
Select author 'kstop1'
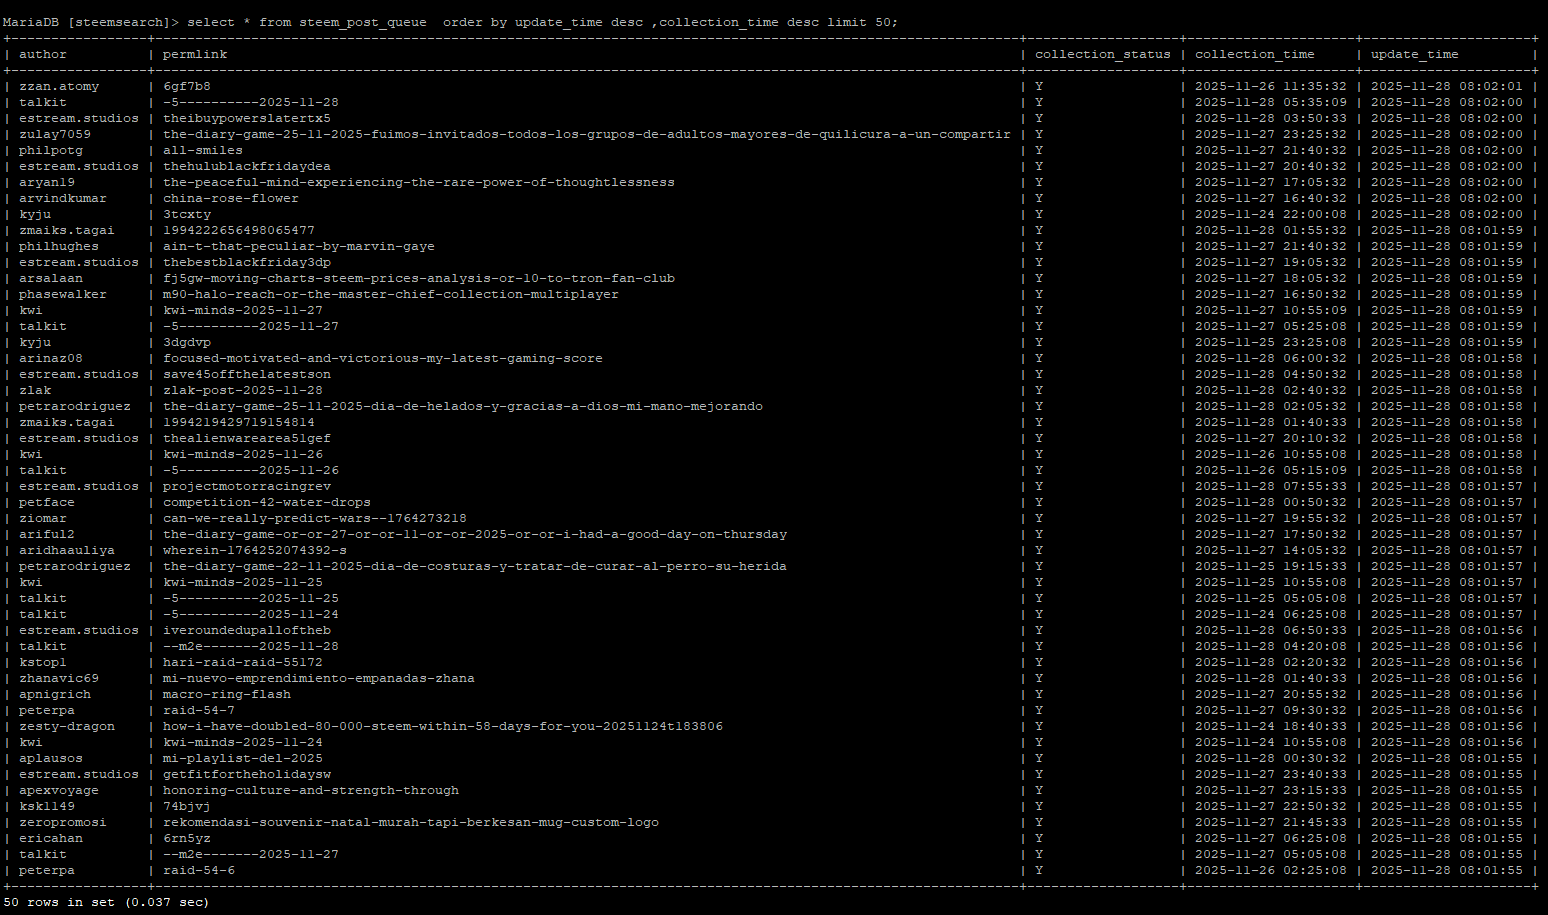pyautogui.click(x=43, y=662)
